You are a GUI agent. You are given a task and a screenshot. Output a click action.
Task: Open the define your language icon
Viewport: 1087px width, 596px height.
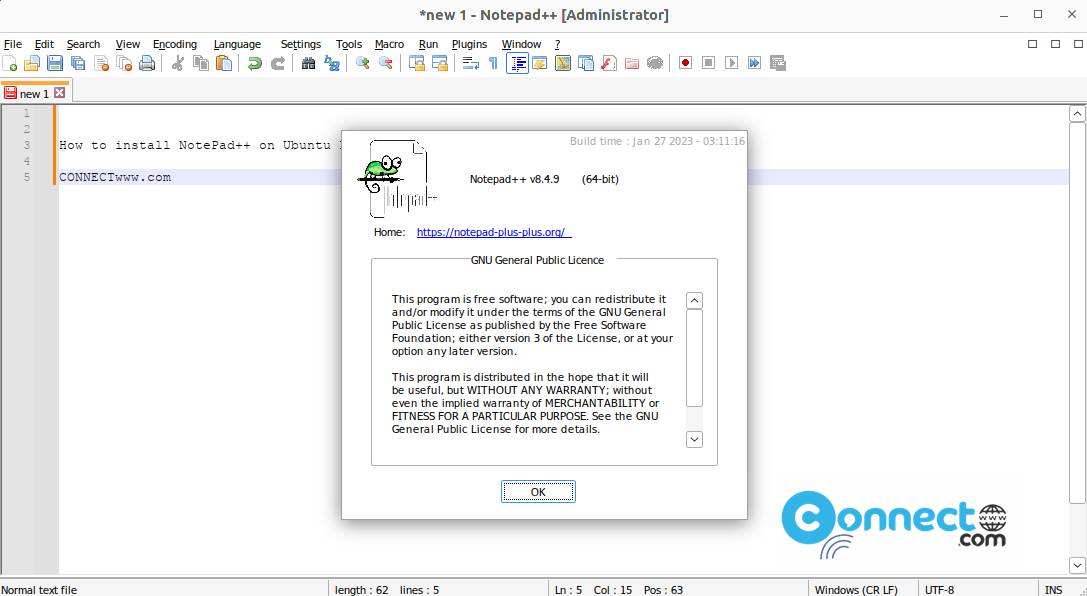[x=539, y=64]
